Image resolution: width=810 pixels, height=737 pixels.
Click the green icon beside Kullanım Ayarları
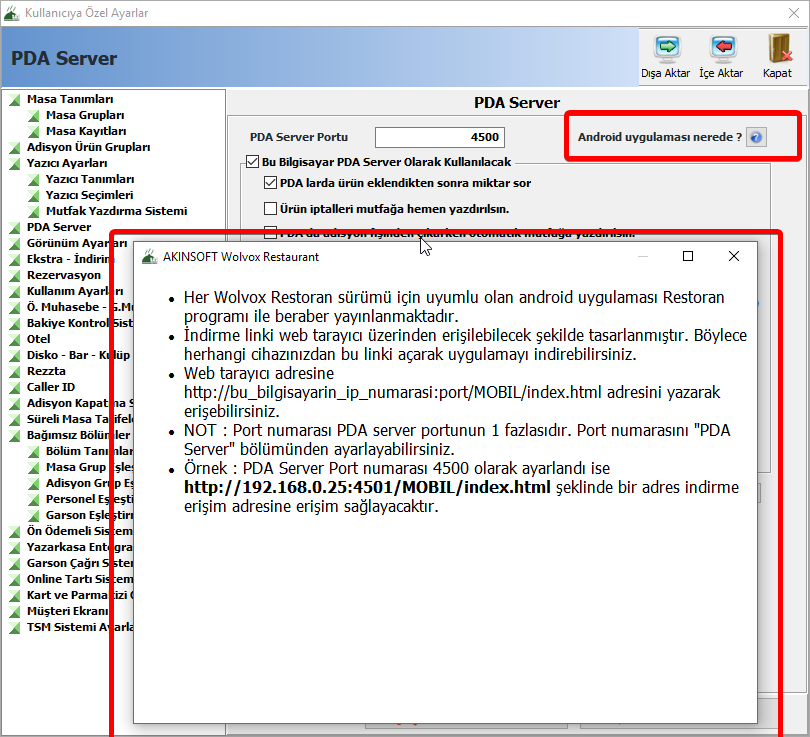point(14,292)
